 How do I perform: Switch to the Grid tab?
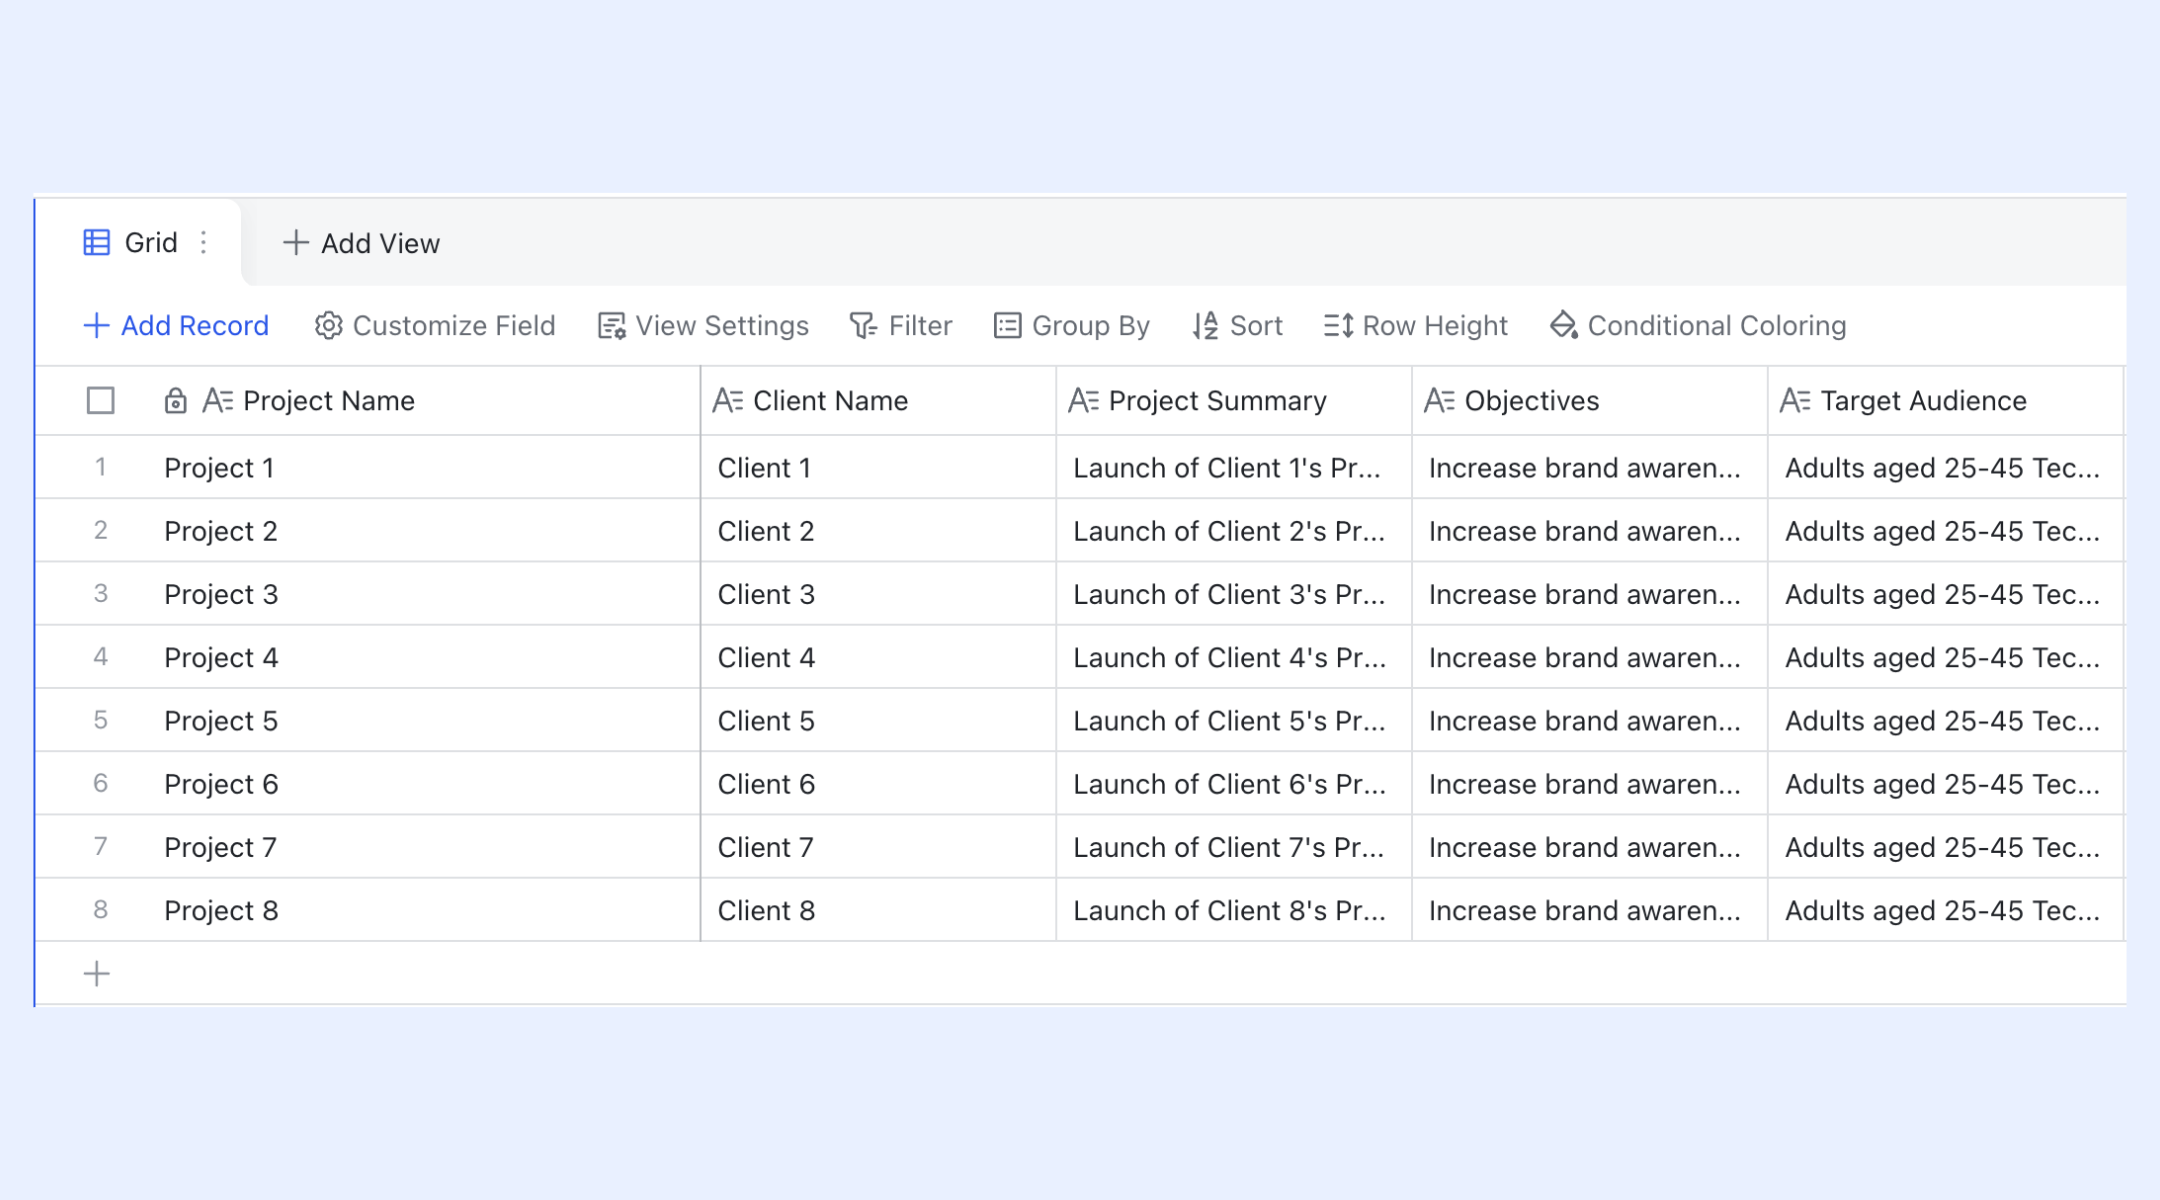click(138, 243)
